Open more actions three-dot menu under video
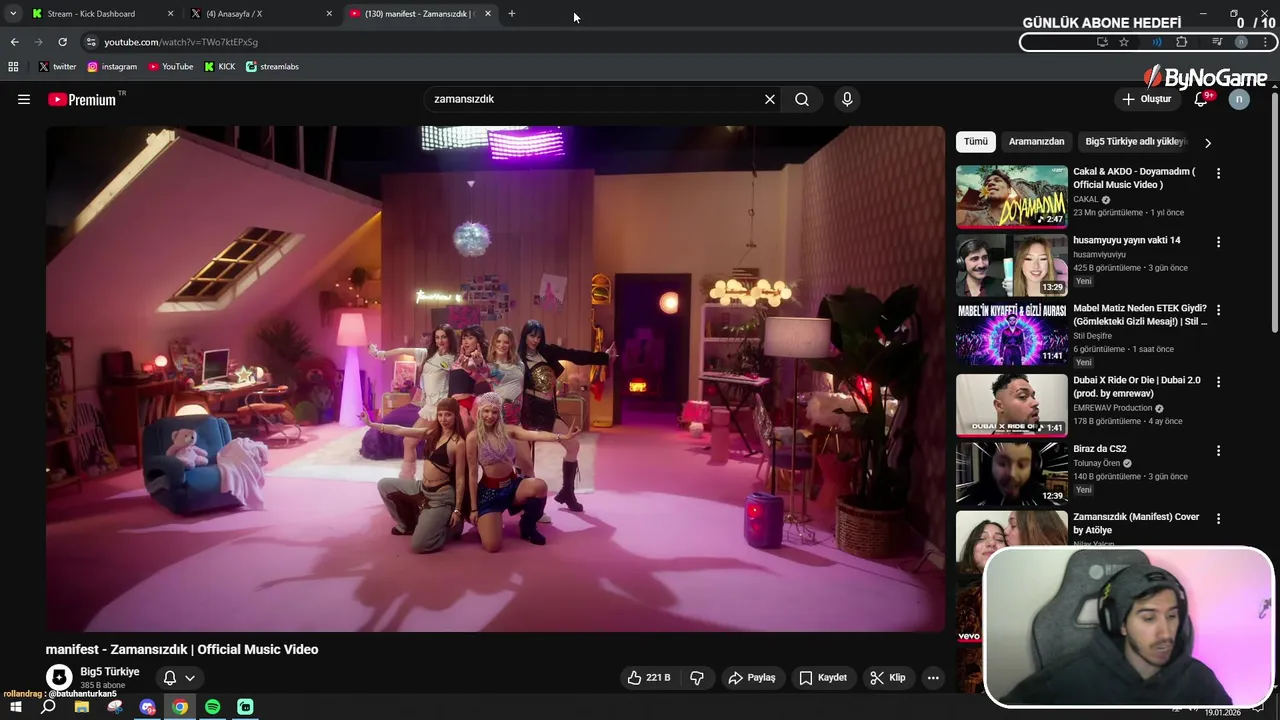Screen dimensions: 1280x720 point(933,677)
